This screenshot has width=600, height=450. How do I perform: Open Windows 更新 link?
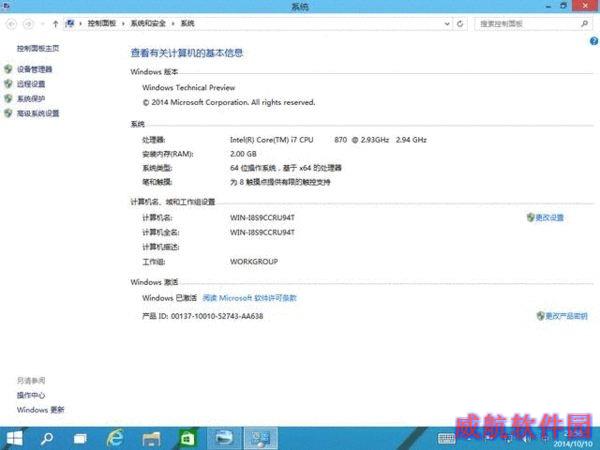pyautogui.click(x=41, y=410)
